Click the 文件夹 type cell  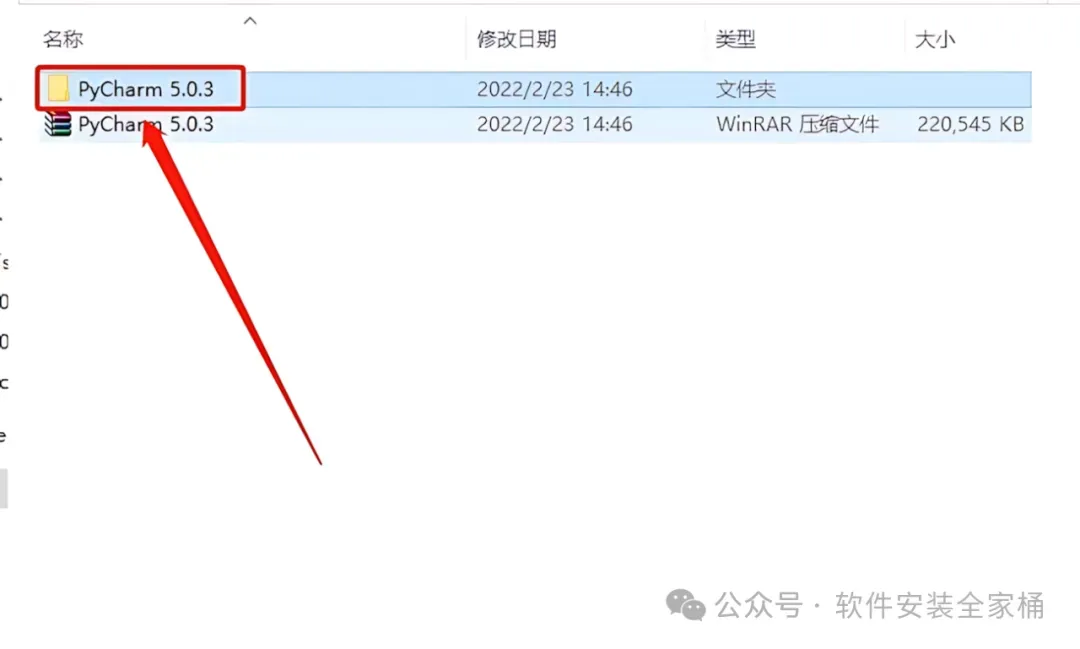tap(746, 89)
